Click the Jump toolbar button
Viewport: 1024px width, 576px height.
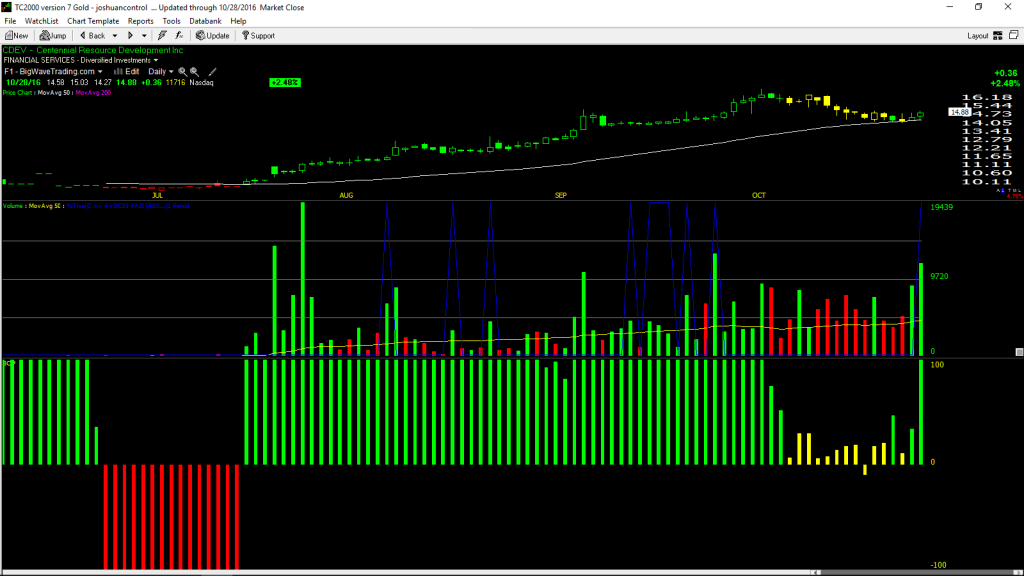[x=54, y=36]
